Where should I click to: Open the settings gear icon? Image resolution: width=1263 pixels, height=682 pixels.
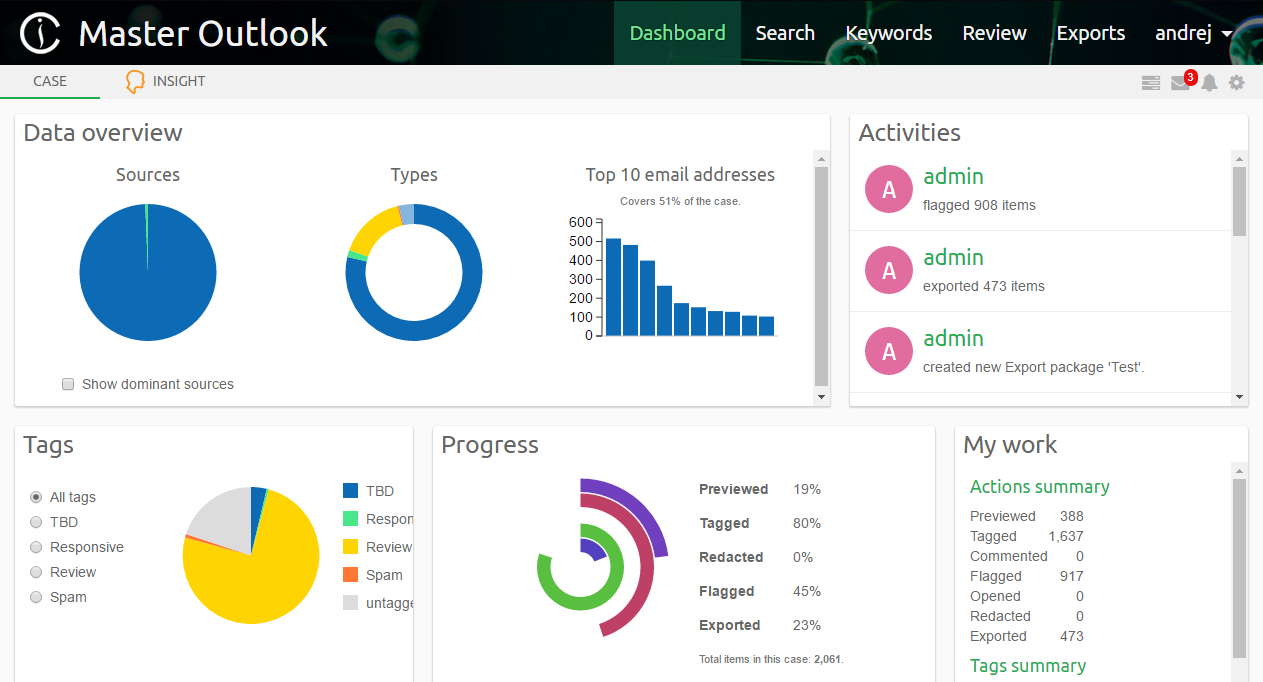(x=1237, y=83)
